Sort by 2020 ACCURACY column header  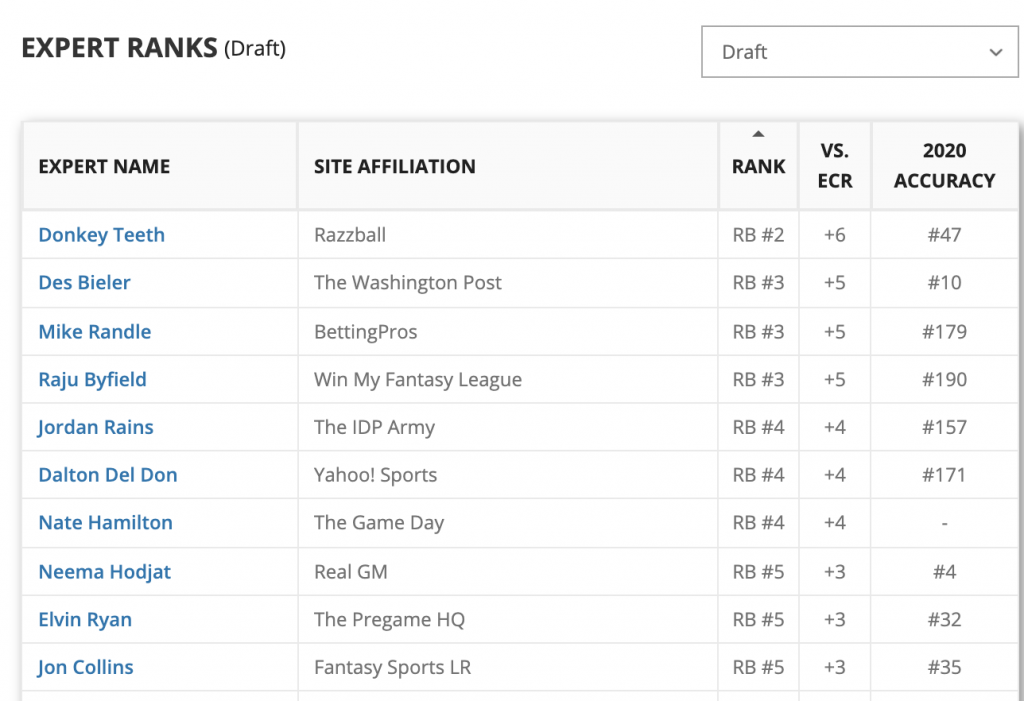(x=944, y=166)
